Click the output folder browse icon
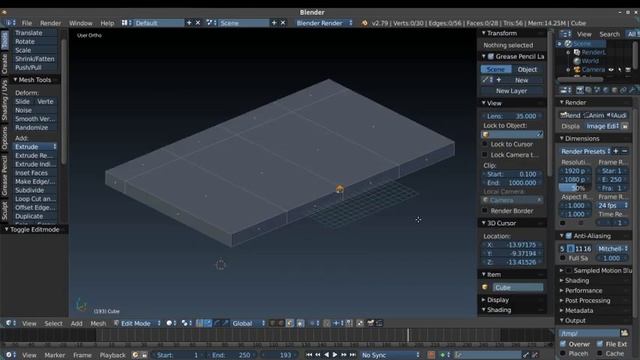Image resolution: width=640 pixels, height=360 pixels. click(x=624, y=333)
